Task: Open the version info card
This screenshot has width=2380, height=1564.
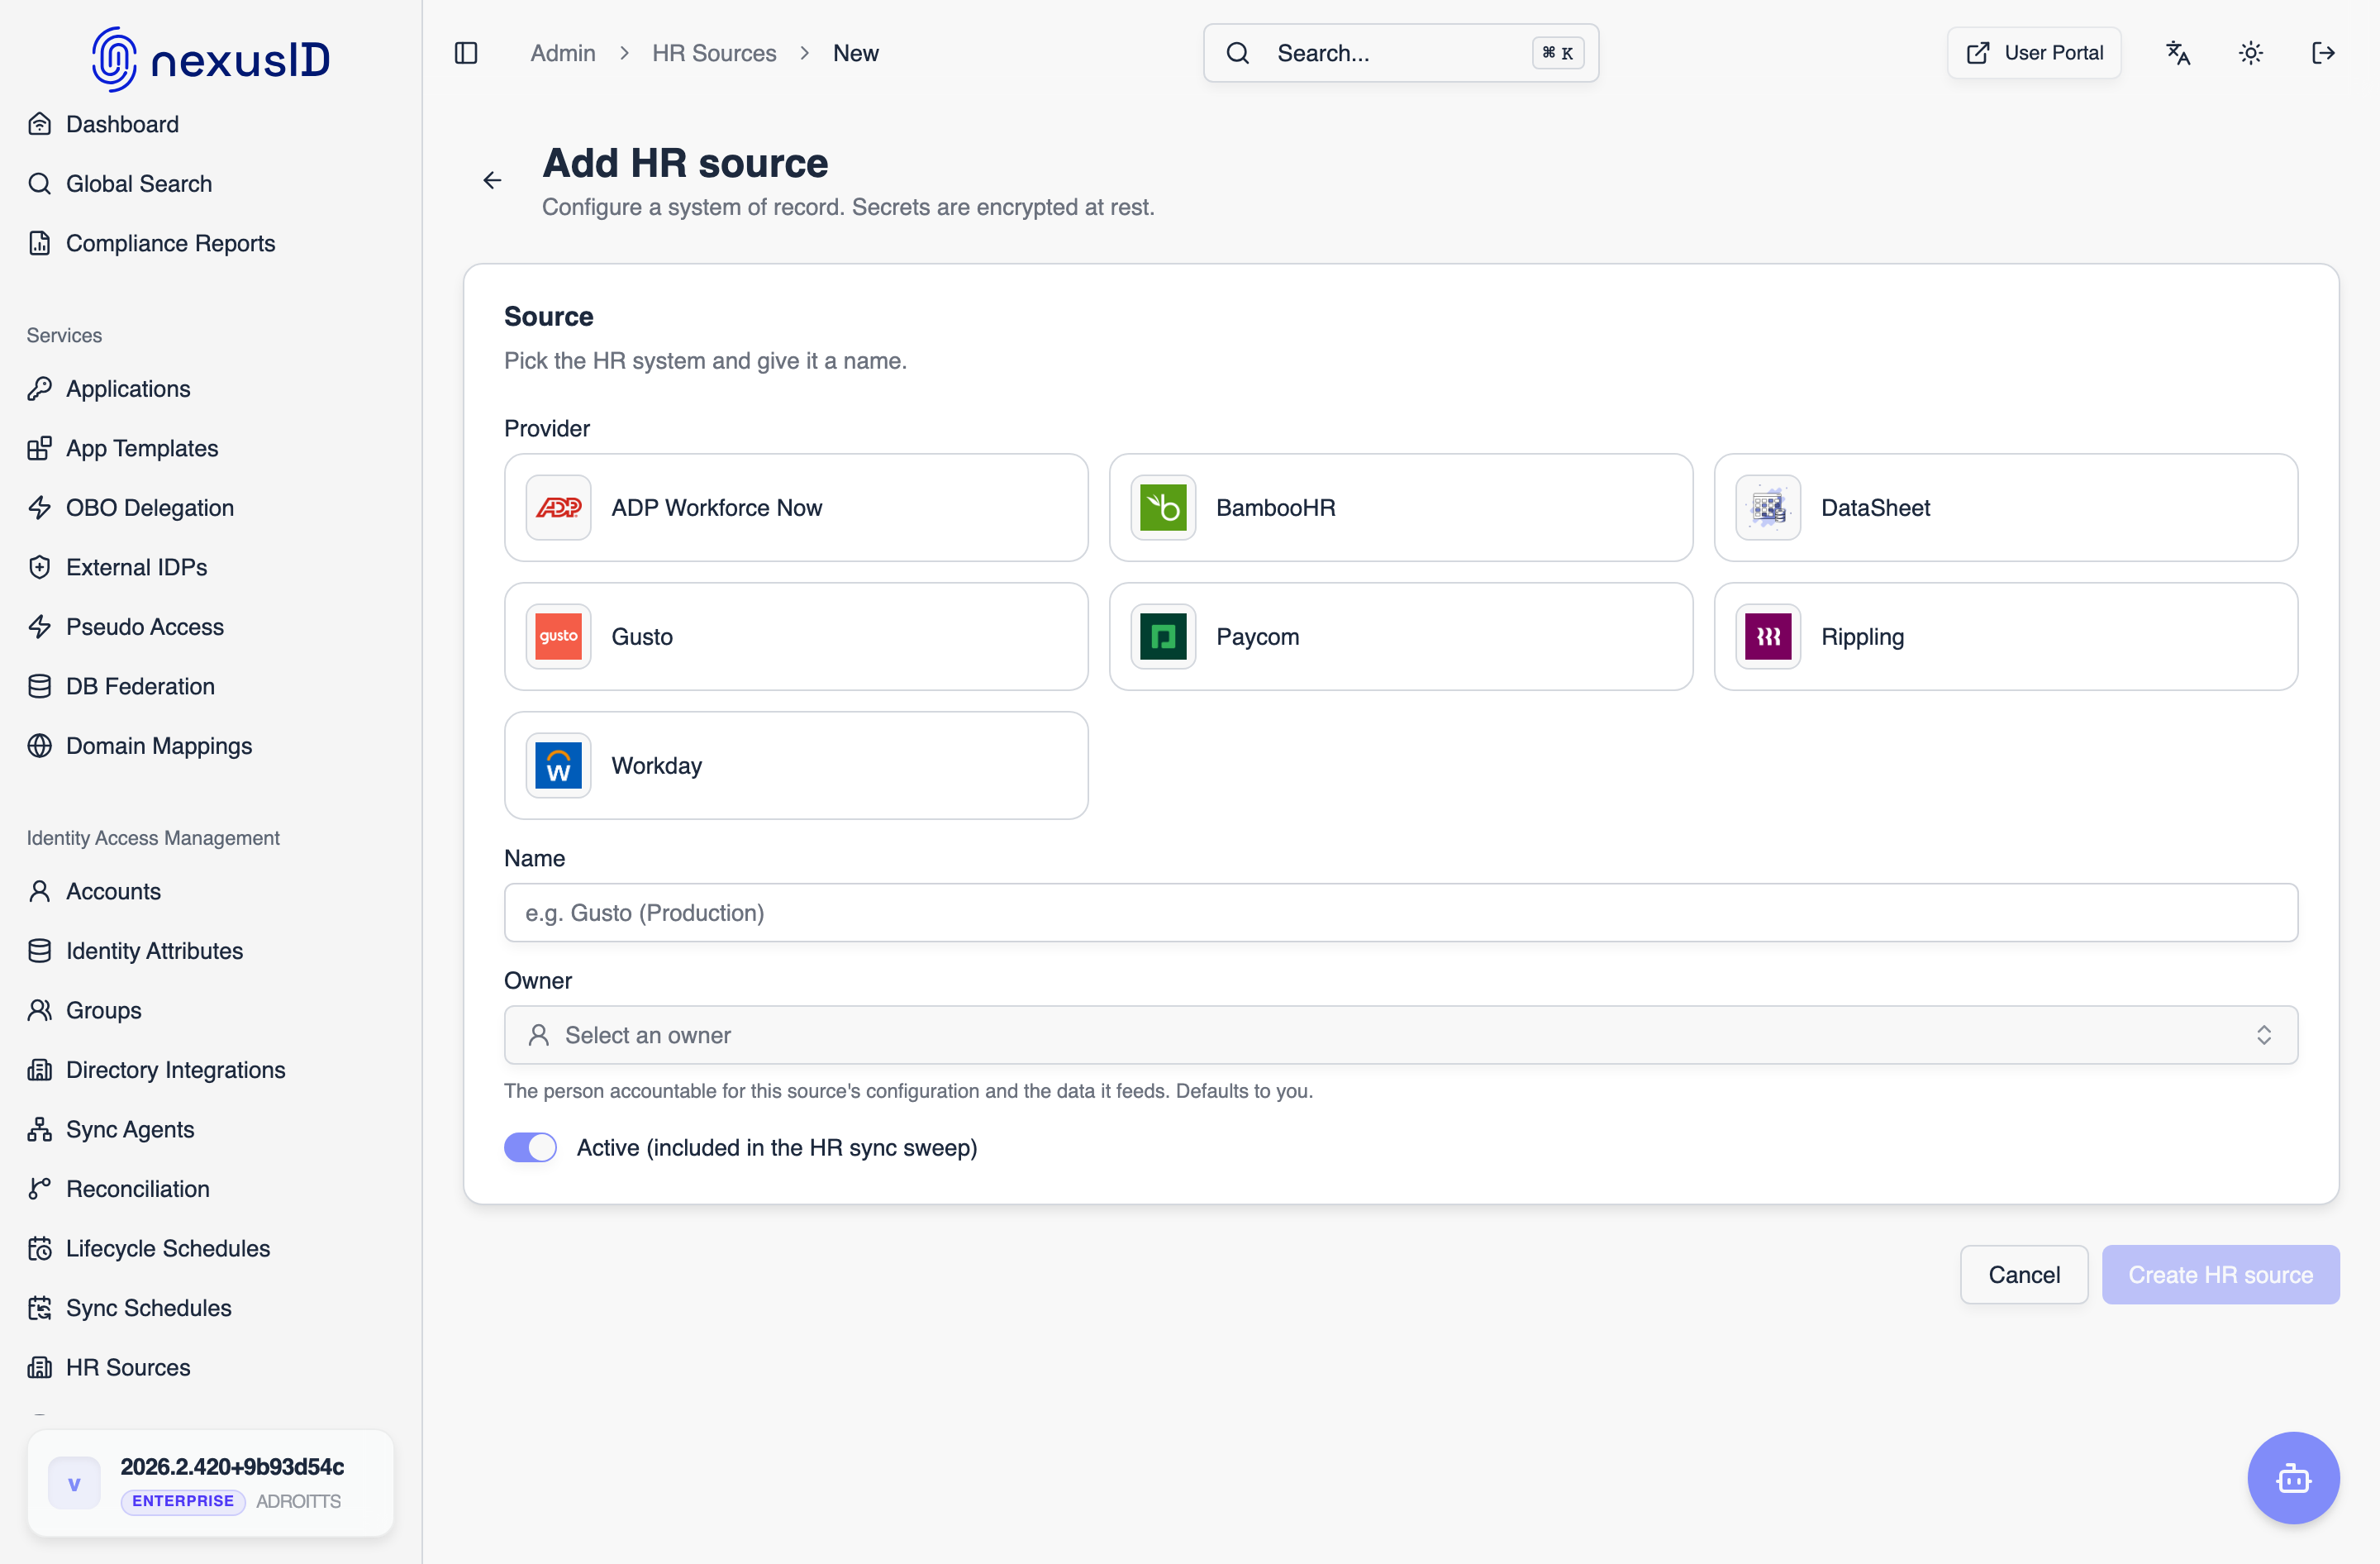Action: [210, 1483]
